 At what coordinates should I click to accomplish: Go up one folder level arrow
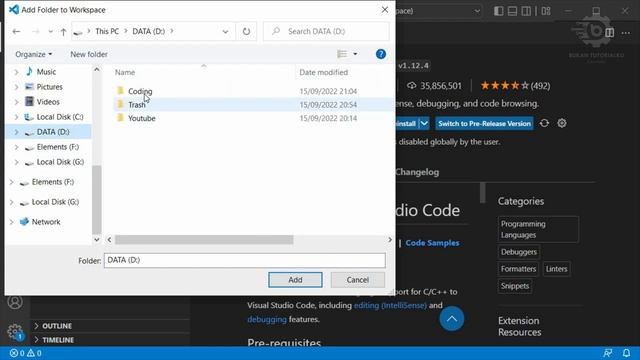click(x=63, y=31)
